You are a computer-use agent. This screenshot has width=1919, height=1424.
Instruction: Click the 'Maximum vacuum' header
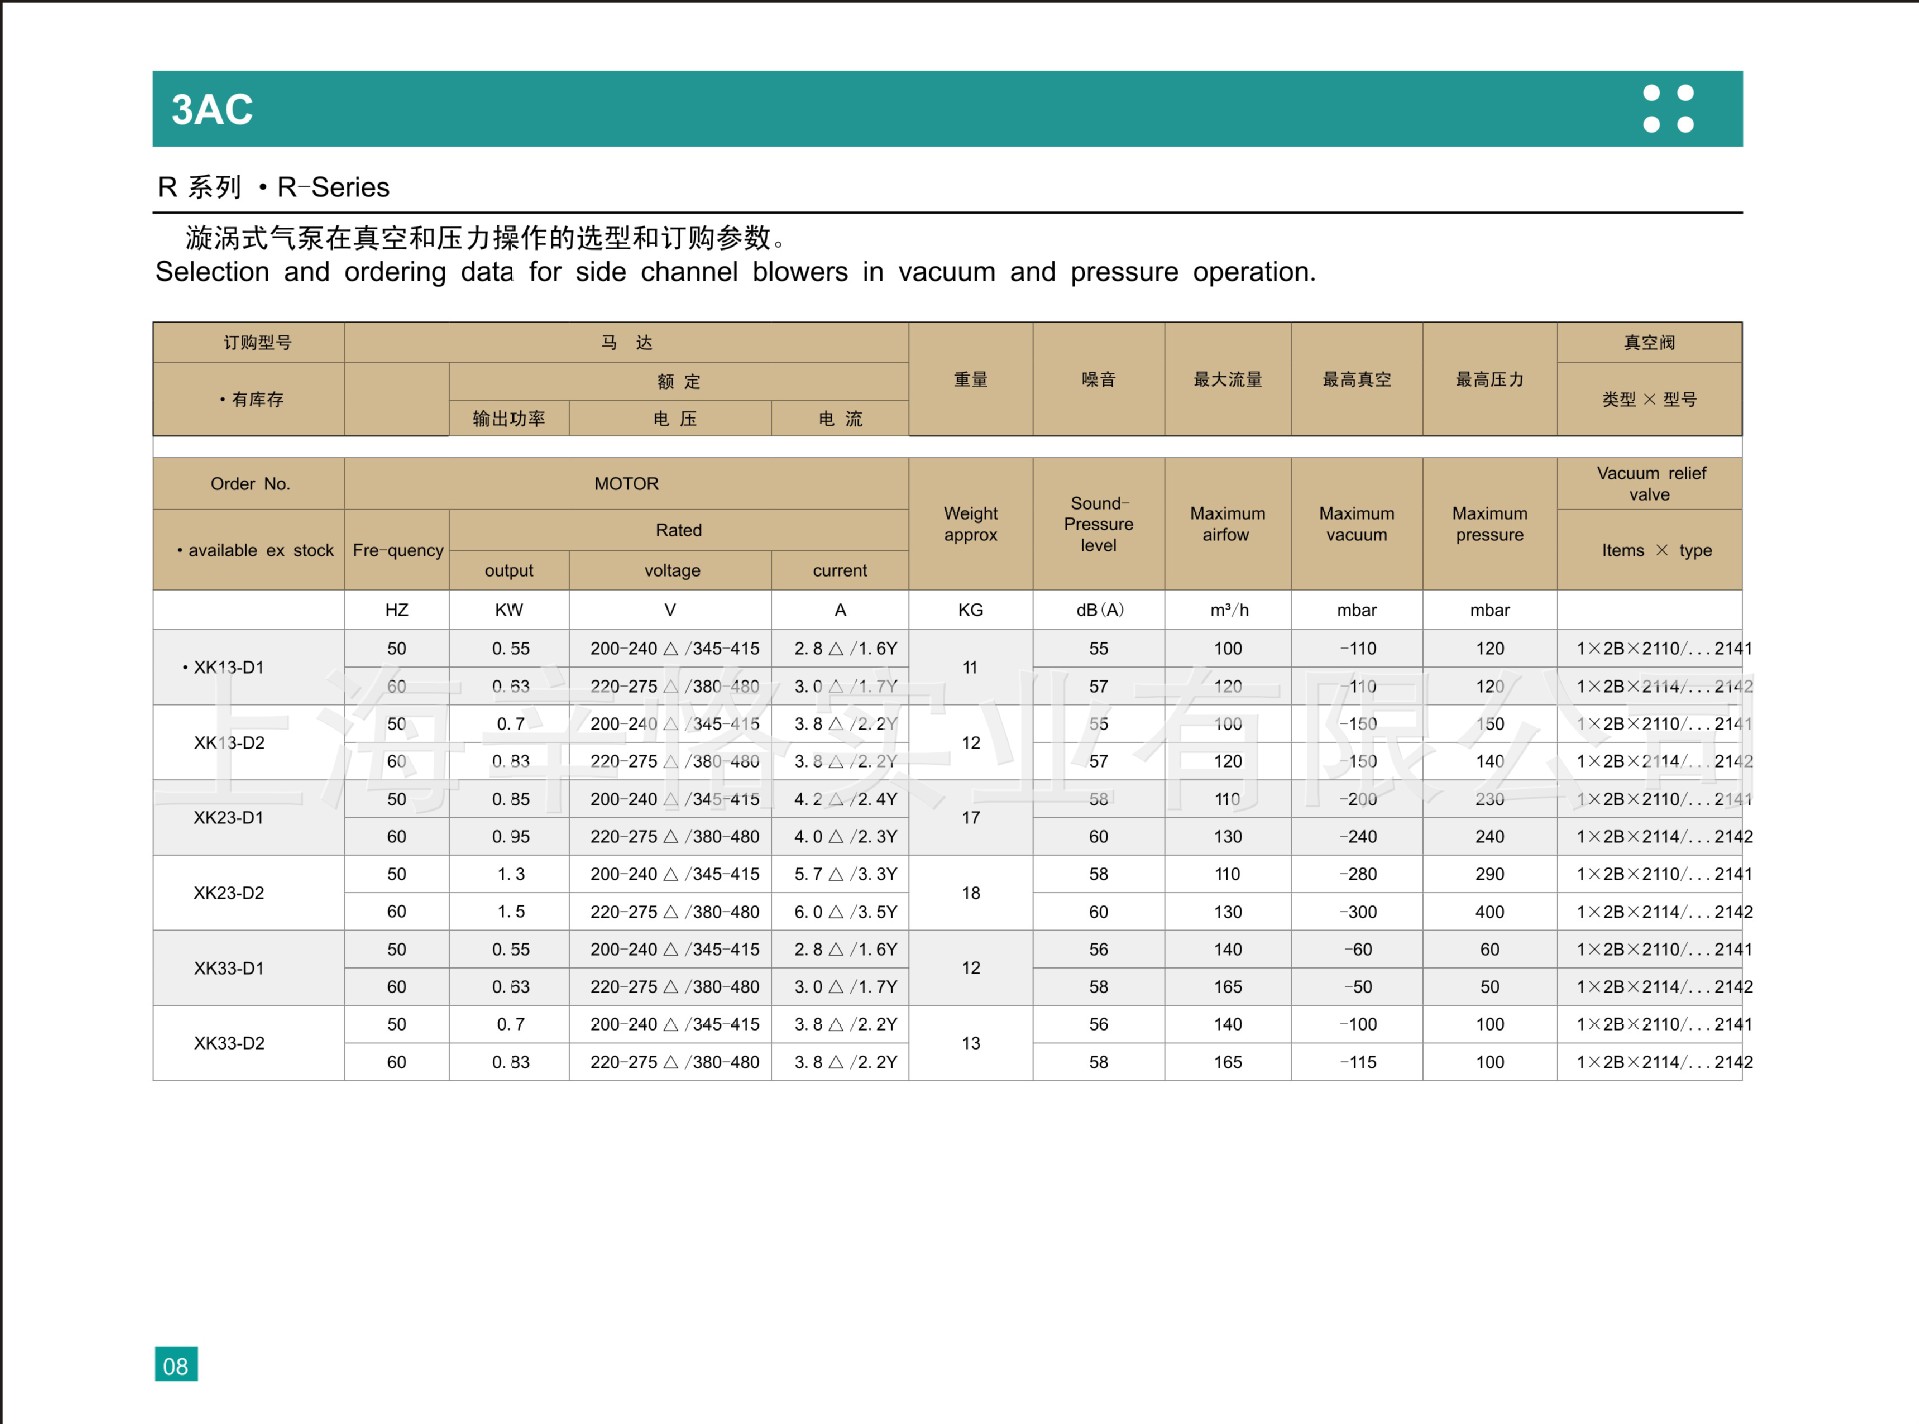(x=1356, y=524)
